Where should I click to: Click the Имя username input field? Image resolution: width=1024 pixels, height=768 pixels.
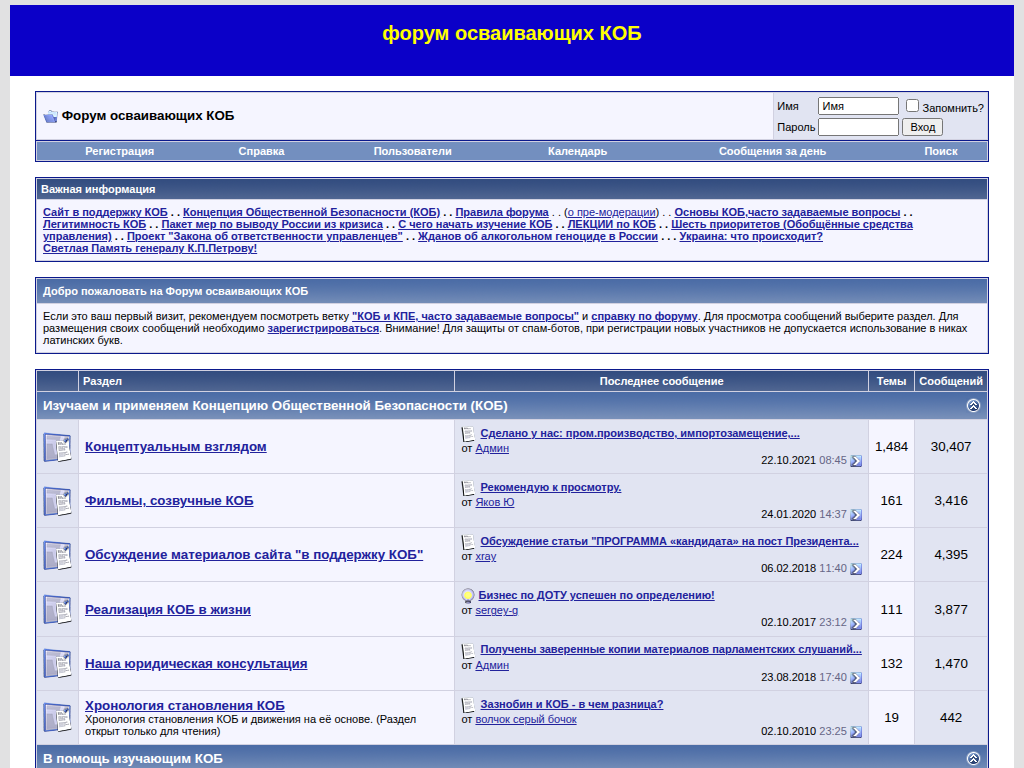click(858, 106)
